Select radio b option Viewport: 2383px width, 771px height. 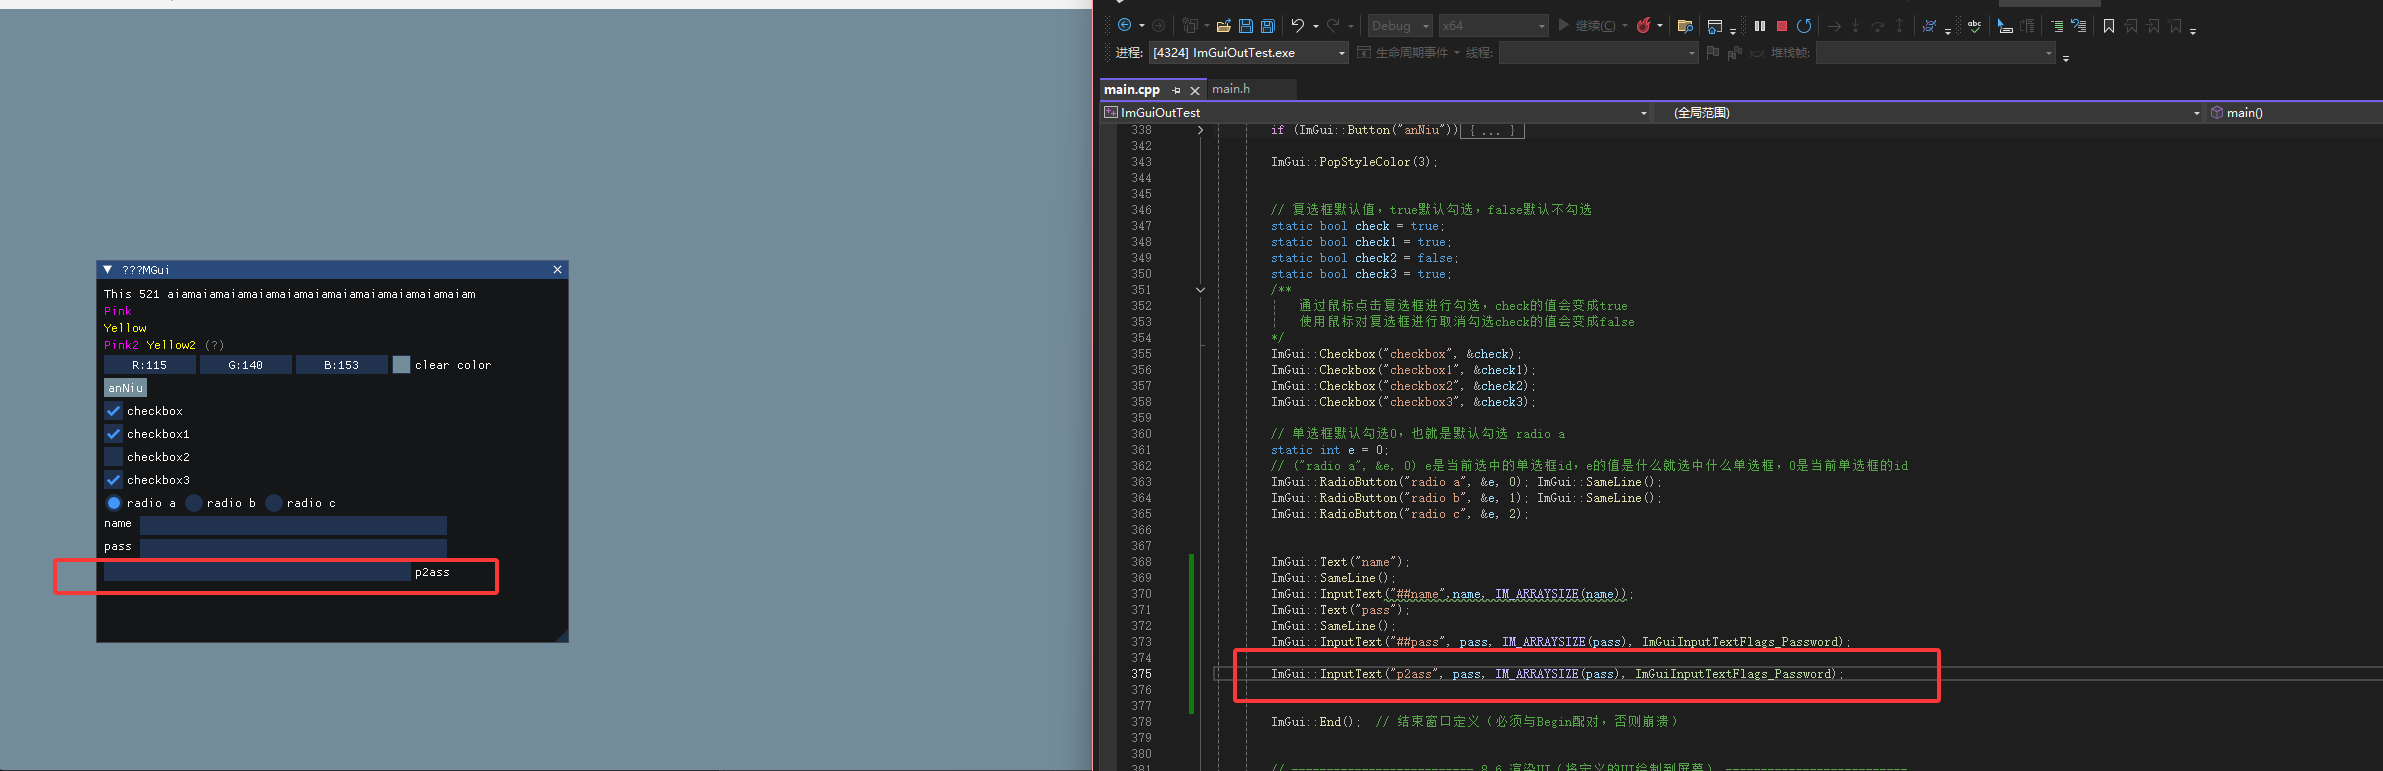coord(194,503)
